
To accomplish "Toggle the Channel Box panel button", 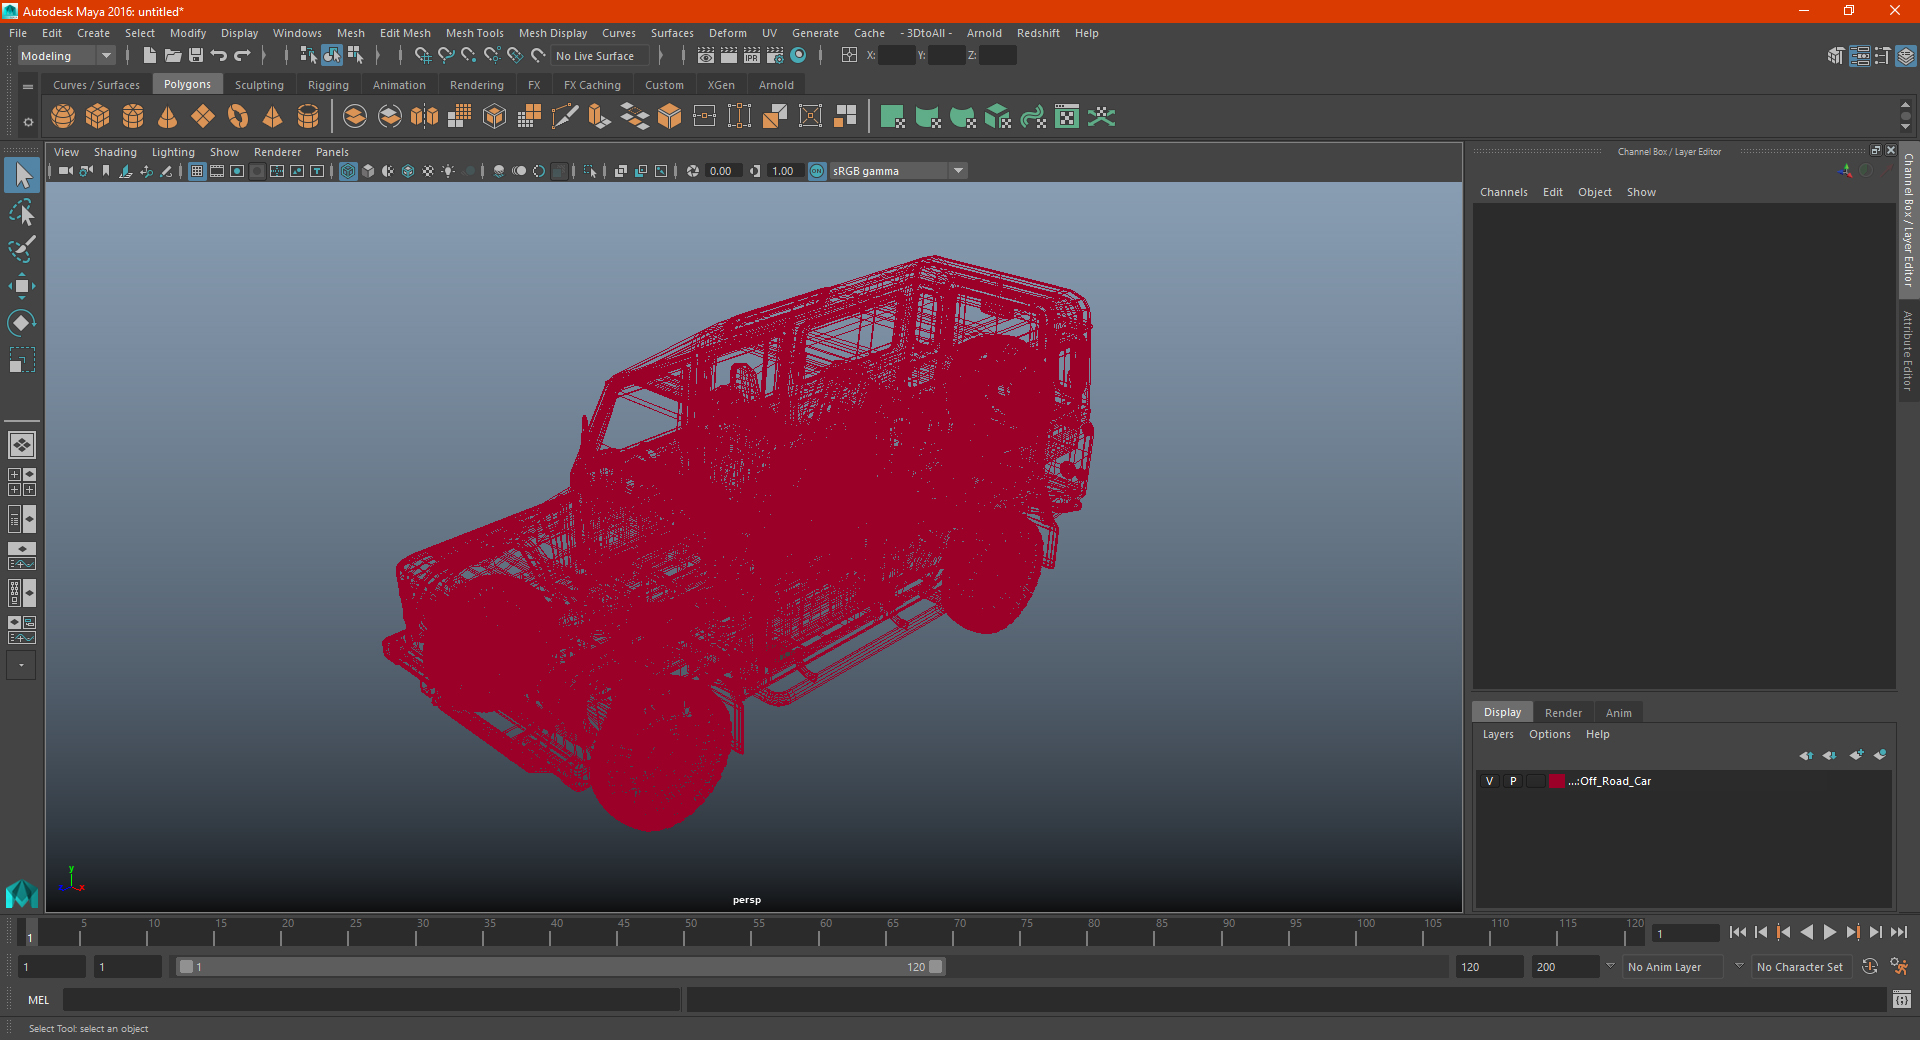I will 1905,56.
